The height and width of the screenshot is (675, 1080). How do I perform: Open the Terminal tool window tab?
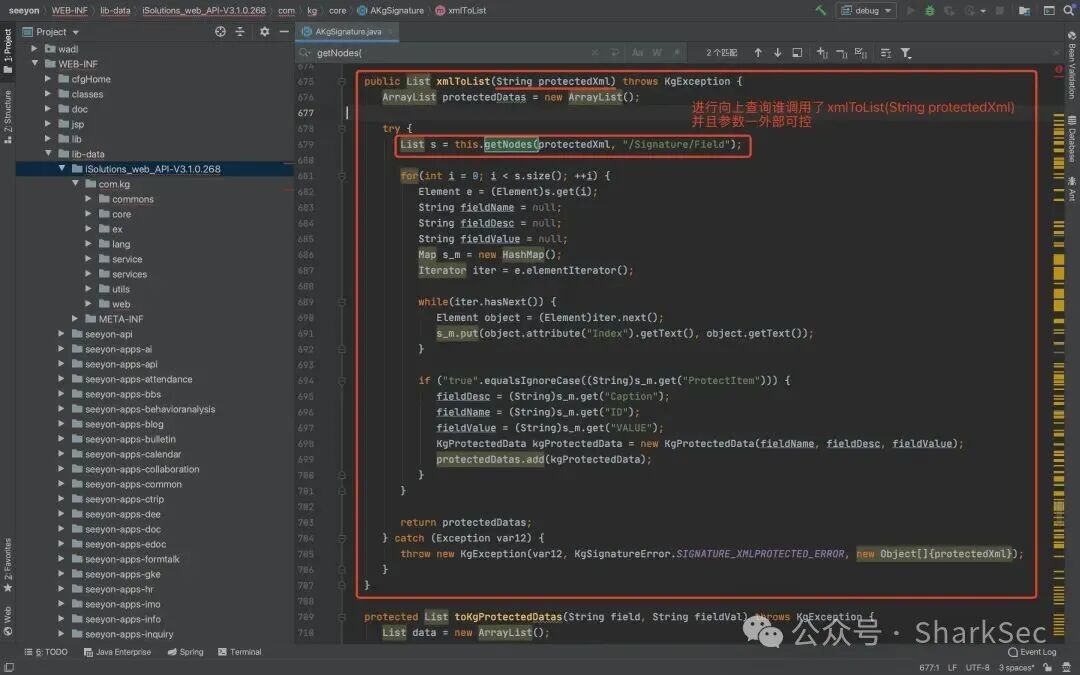(239, 652)
